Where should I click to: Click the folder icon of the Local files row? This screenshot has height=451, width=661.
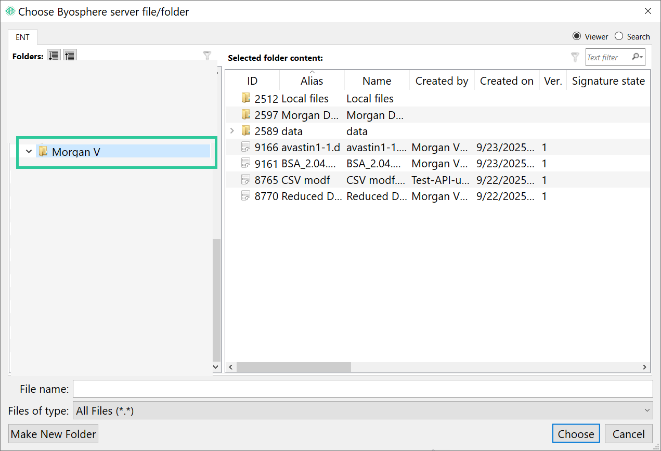tap(246, 98)
